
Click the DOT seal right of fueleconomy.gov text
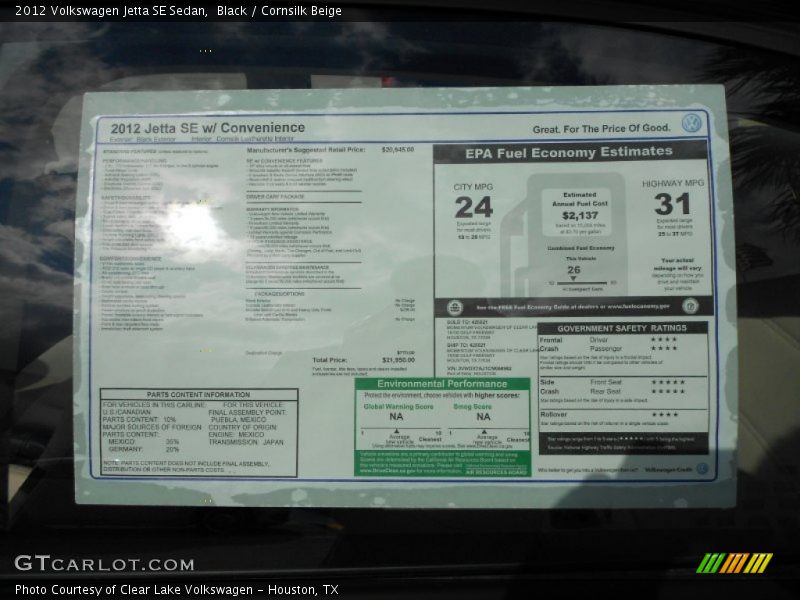[x=690, y=306]
